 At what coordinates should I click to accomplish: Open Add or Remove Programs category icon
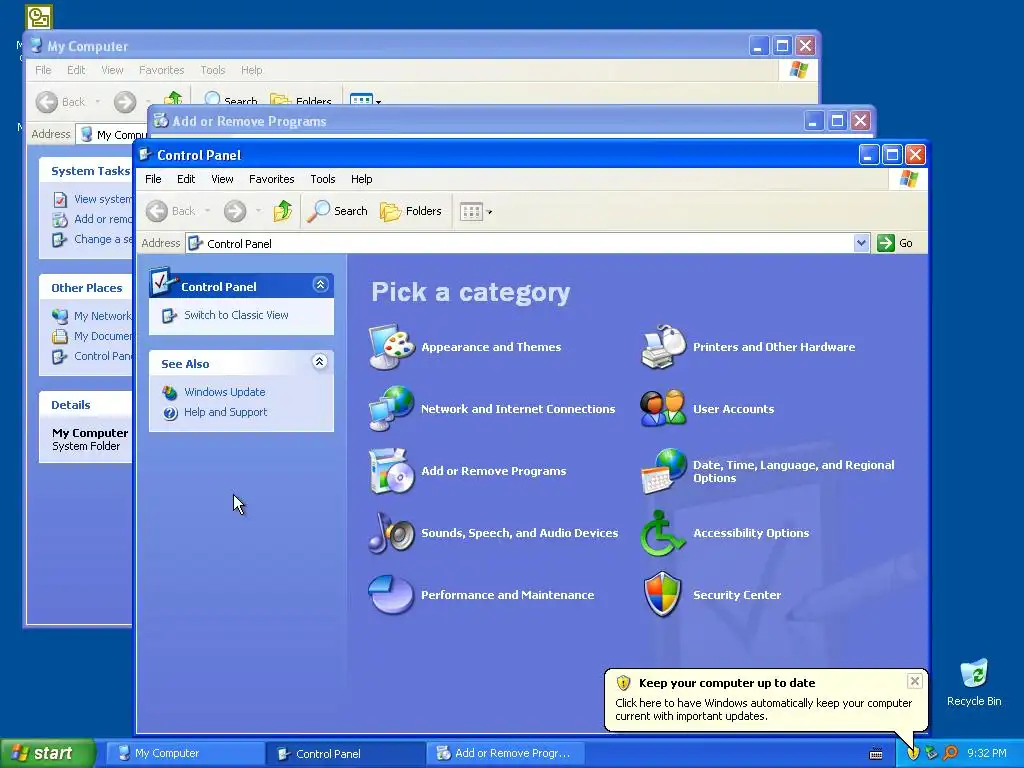pyautogui.click(x=391, y=471)
